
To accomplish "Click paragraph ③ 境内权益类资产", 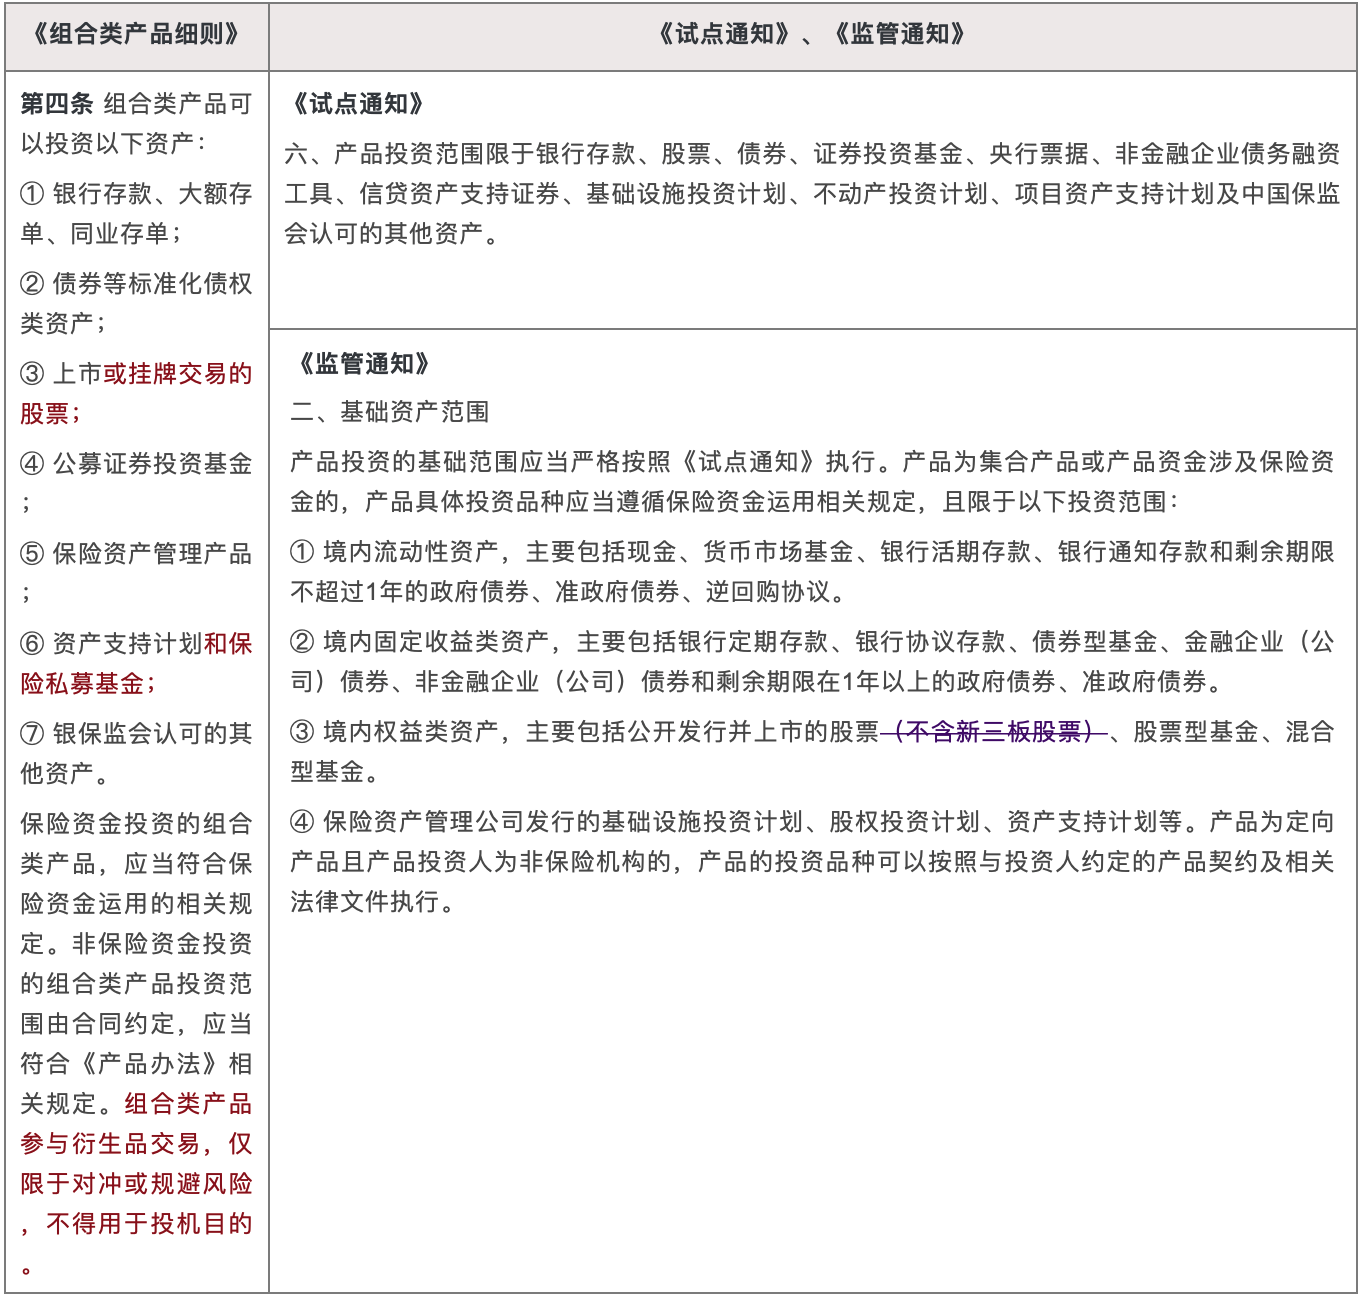I will [812, 752].
